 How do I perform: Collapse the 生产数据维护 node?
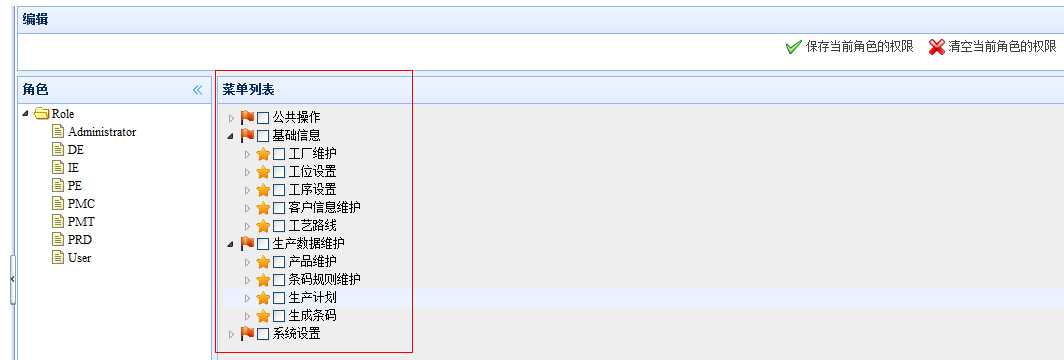(231, 243)
